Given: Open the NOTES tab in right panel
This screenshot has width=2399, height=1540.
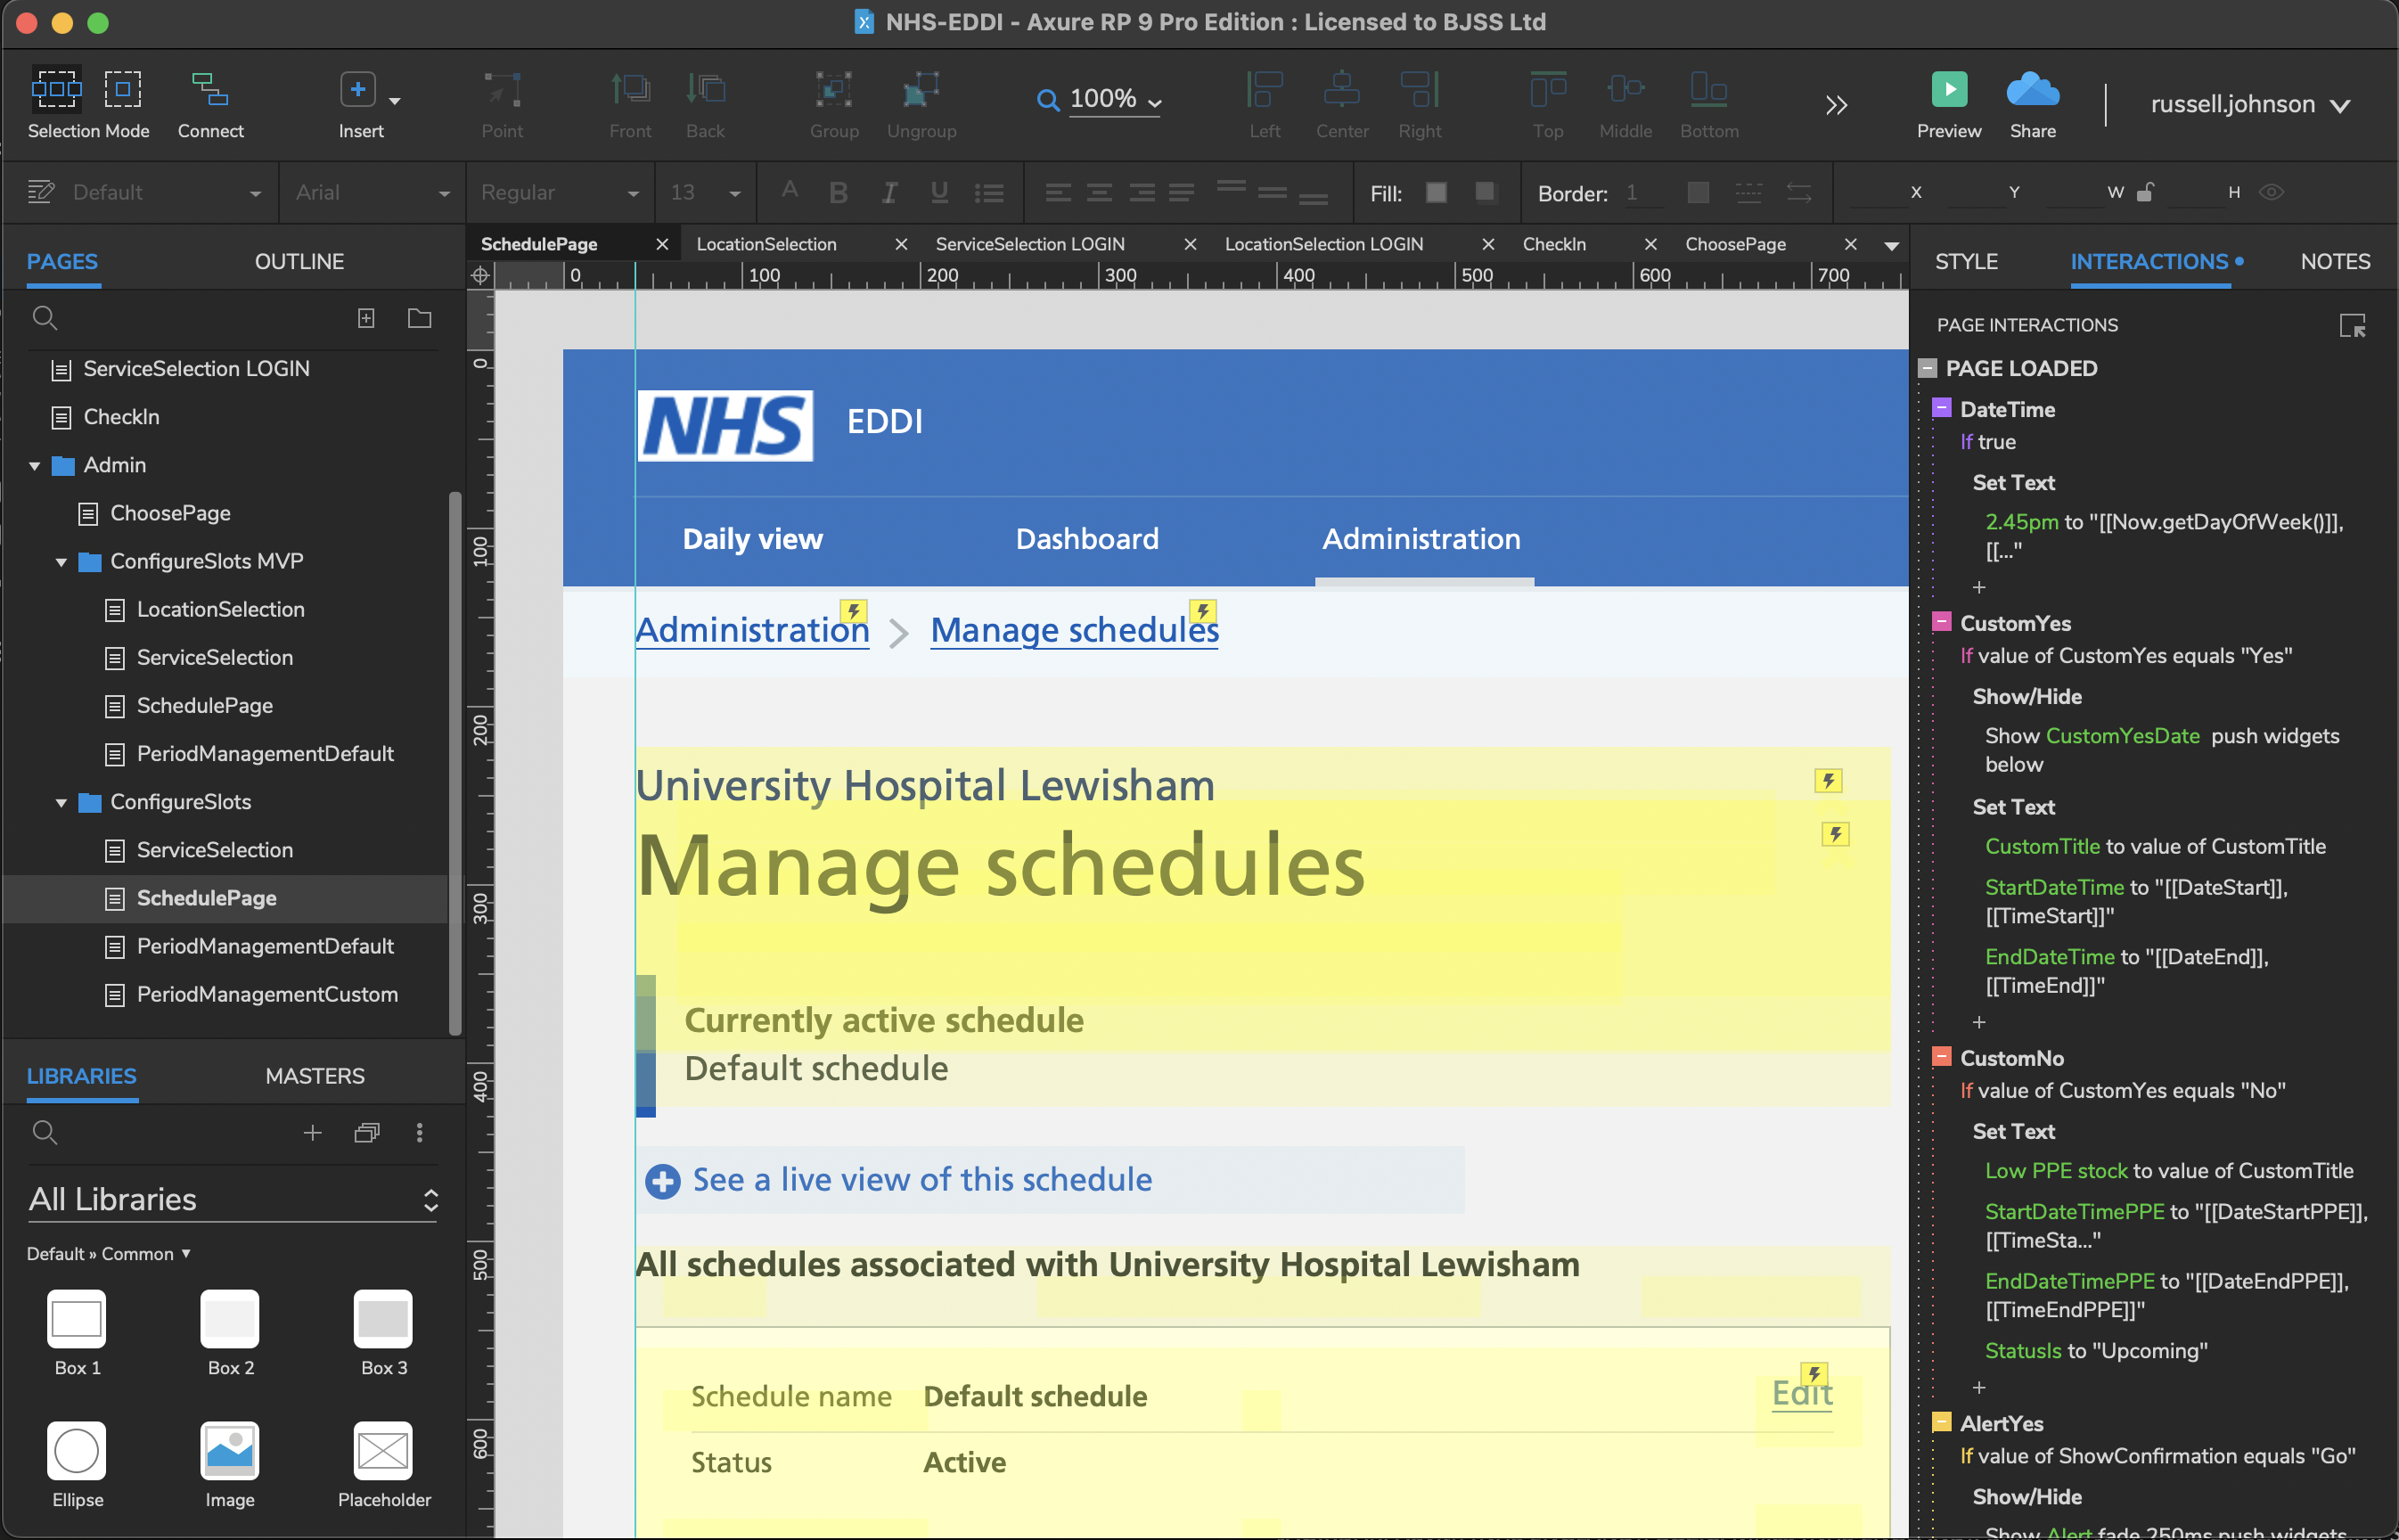Looking at the screenshot, I should click(2334, 261).
